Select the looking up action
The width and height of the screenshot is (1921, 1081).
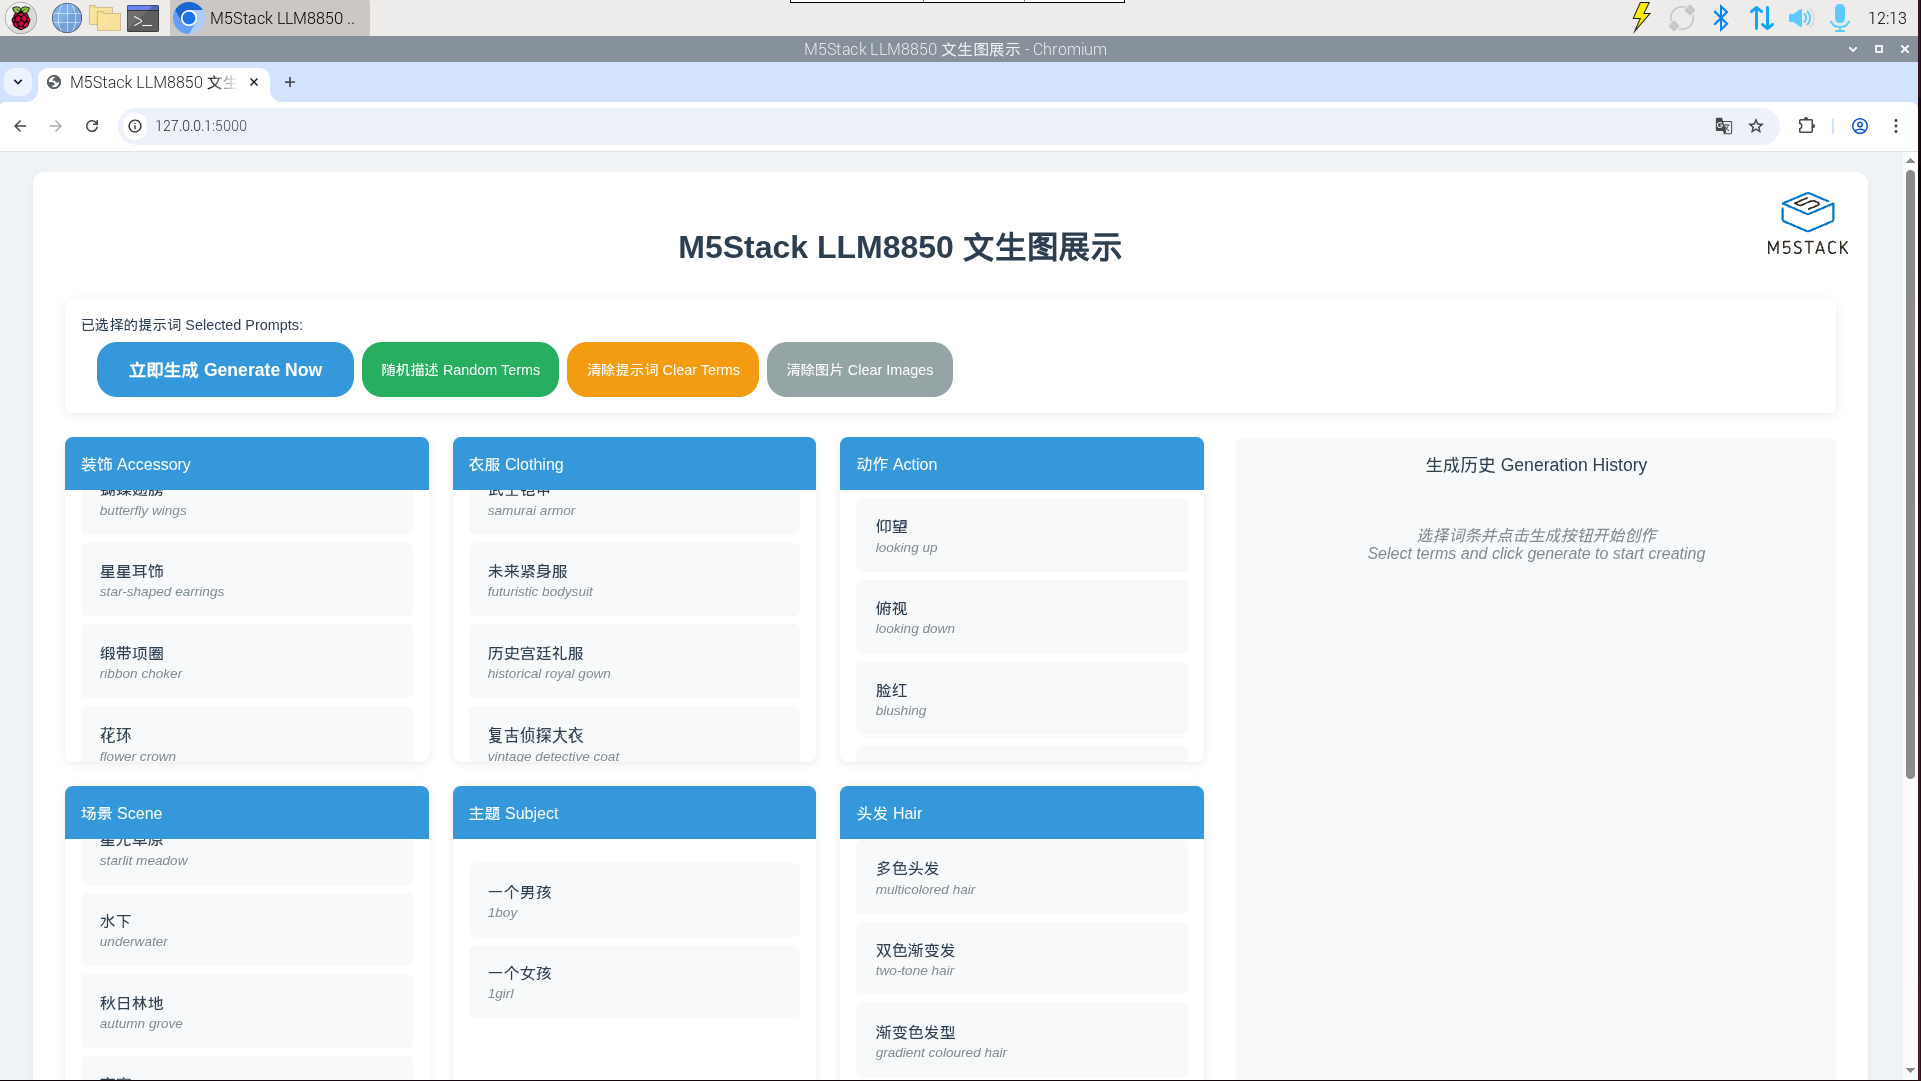(x=1022, y=536)
